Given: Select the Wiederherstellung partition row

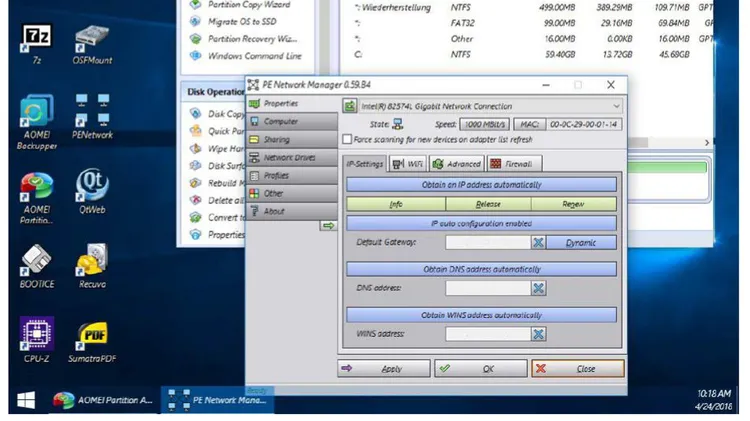Looking at the screenshot, I should [x=526, y=8].
